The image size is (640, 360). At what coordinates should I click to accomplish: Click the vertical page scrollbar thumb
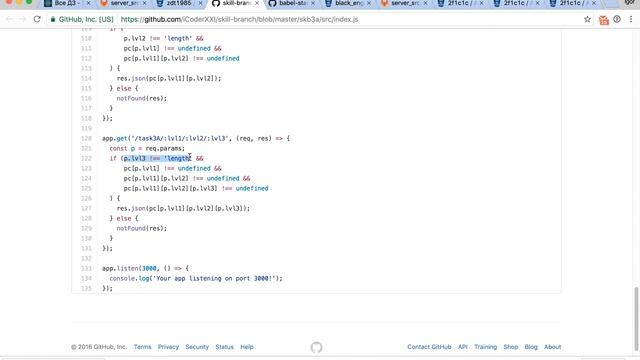pyautogui.click(x=636, y=318)
